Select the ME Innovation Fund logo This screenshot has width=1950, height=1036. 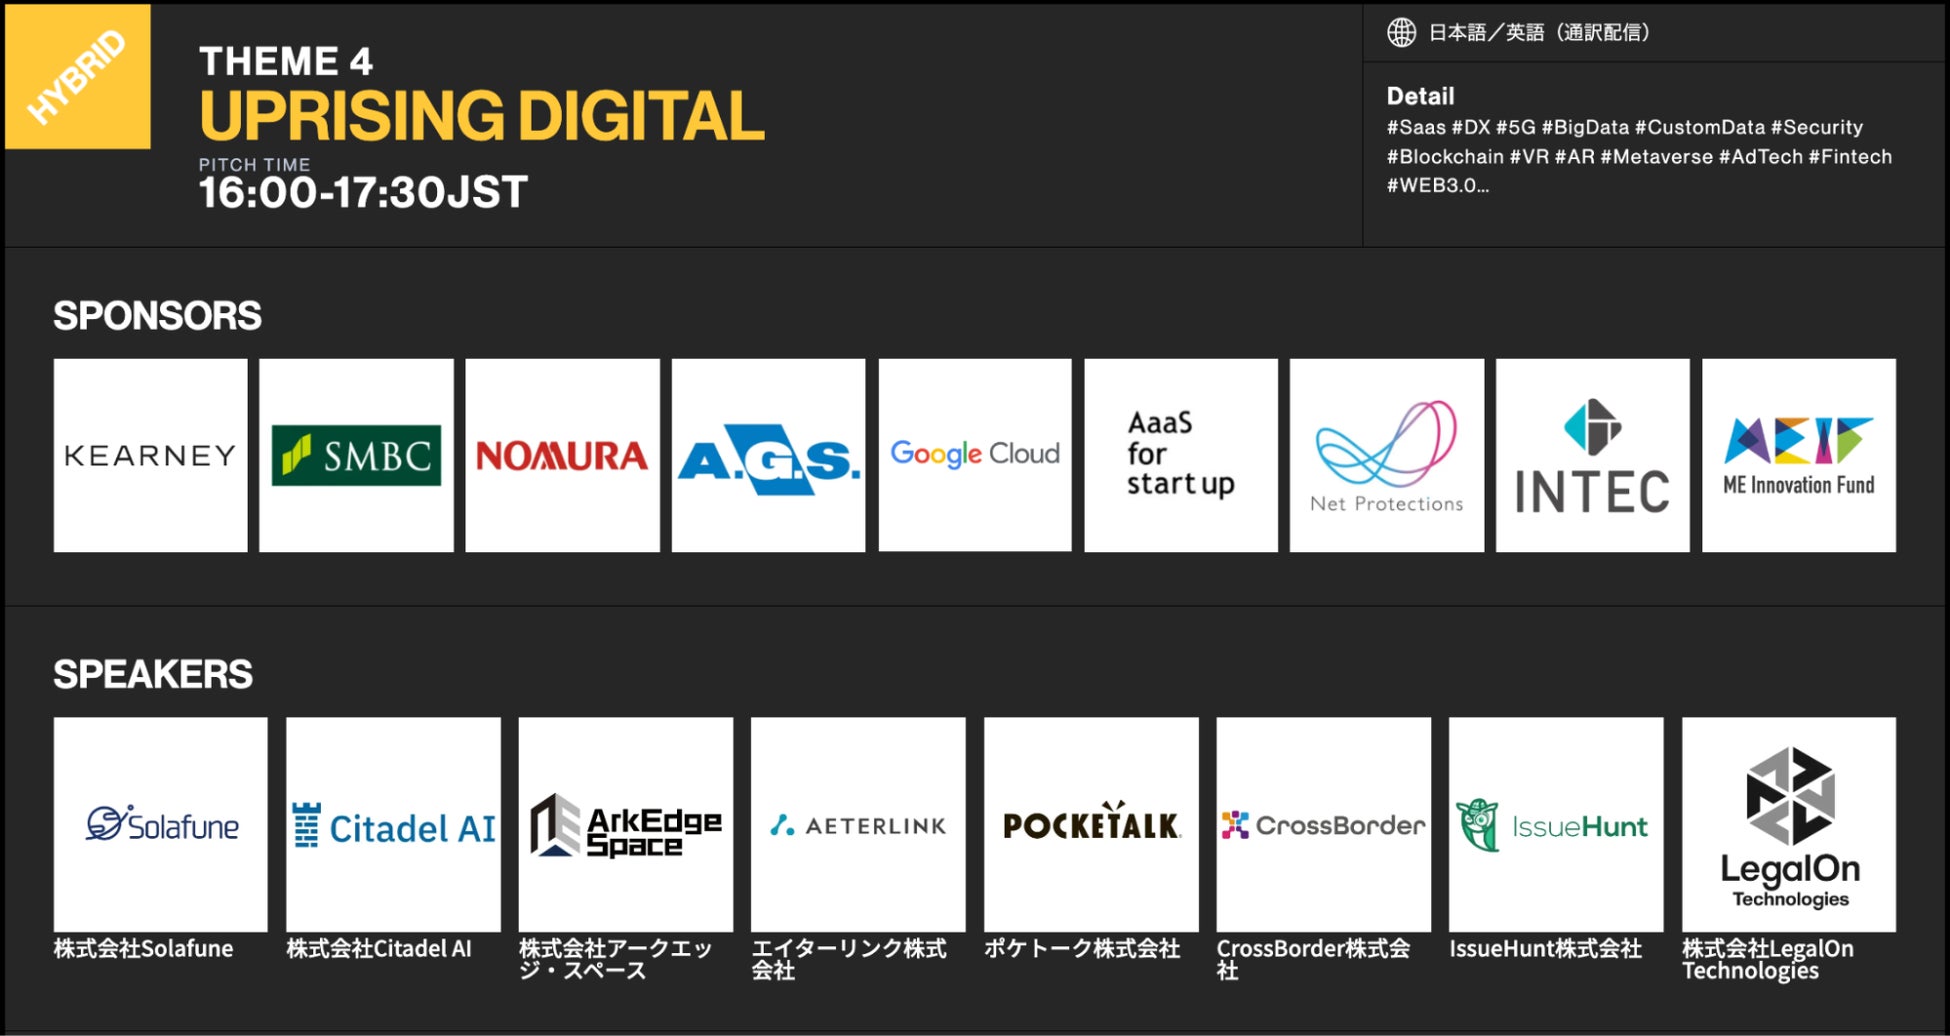point(1799,455)
